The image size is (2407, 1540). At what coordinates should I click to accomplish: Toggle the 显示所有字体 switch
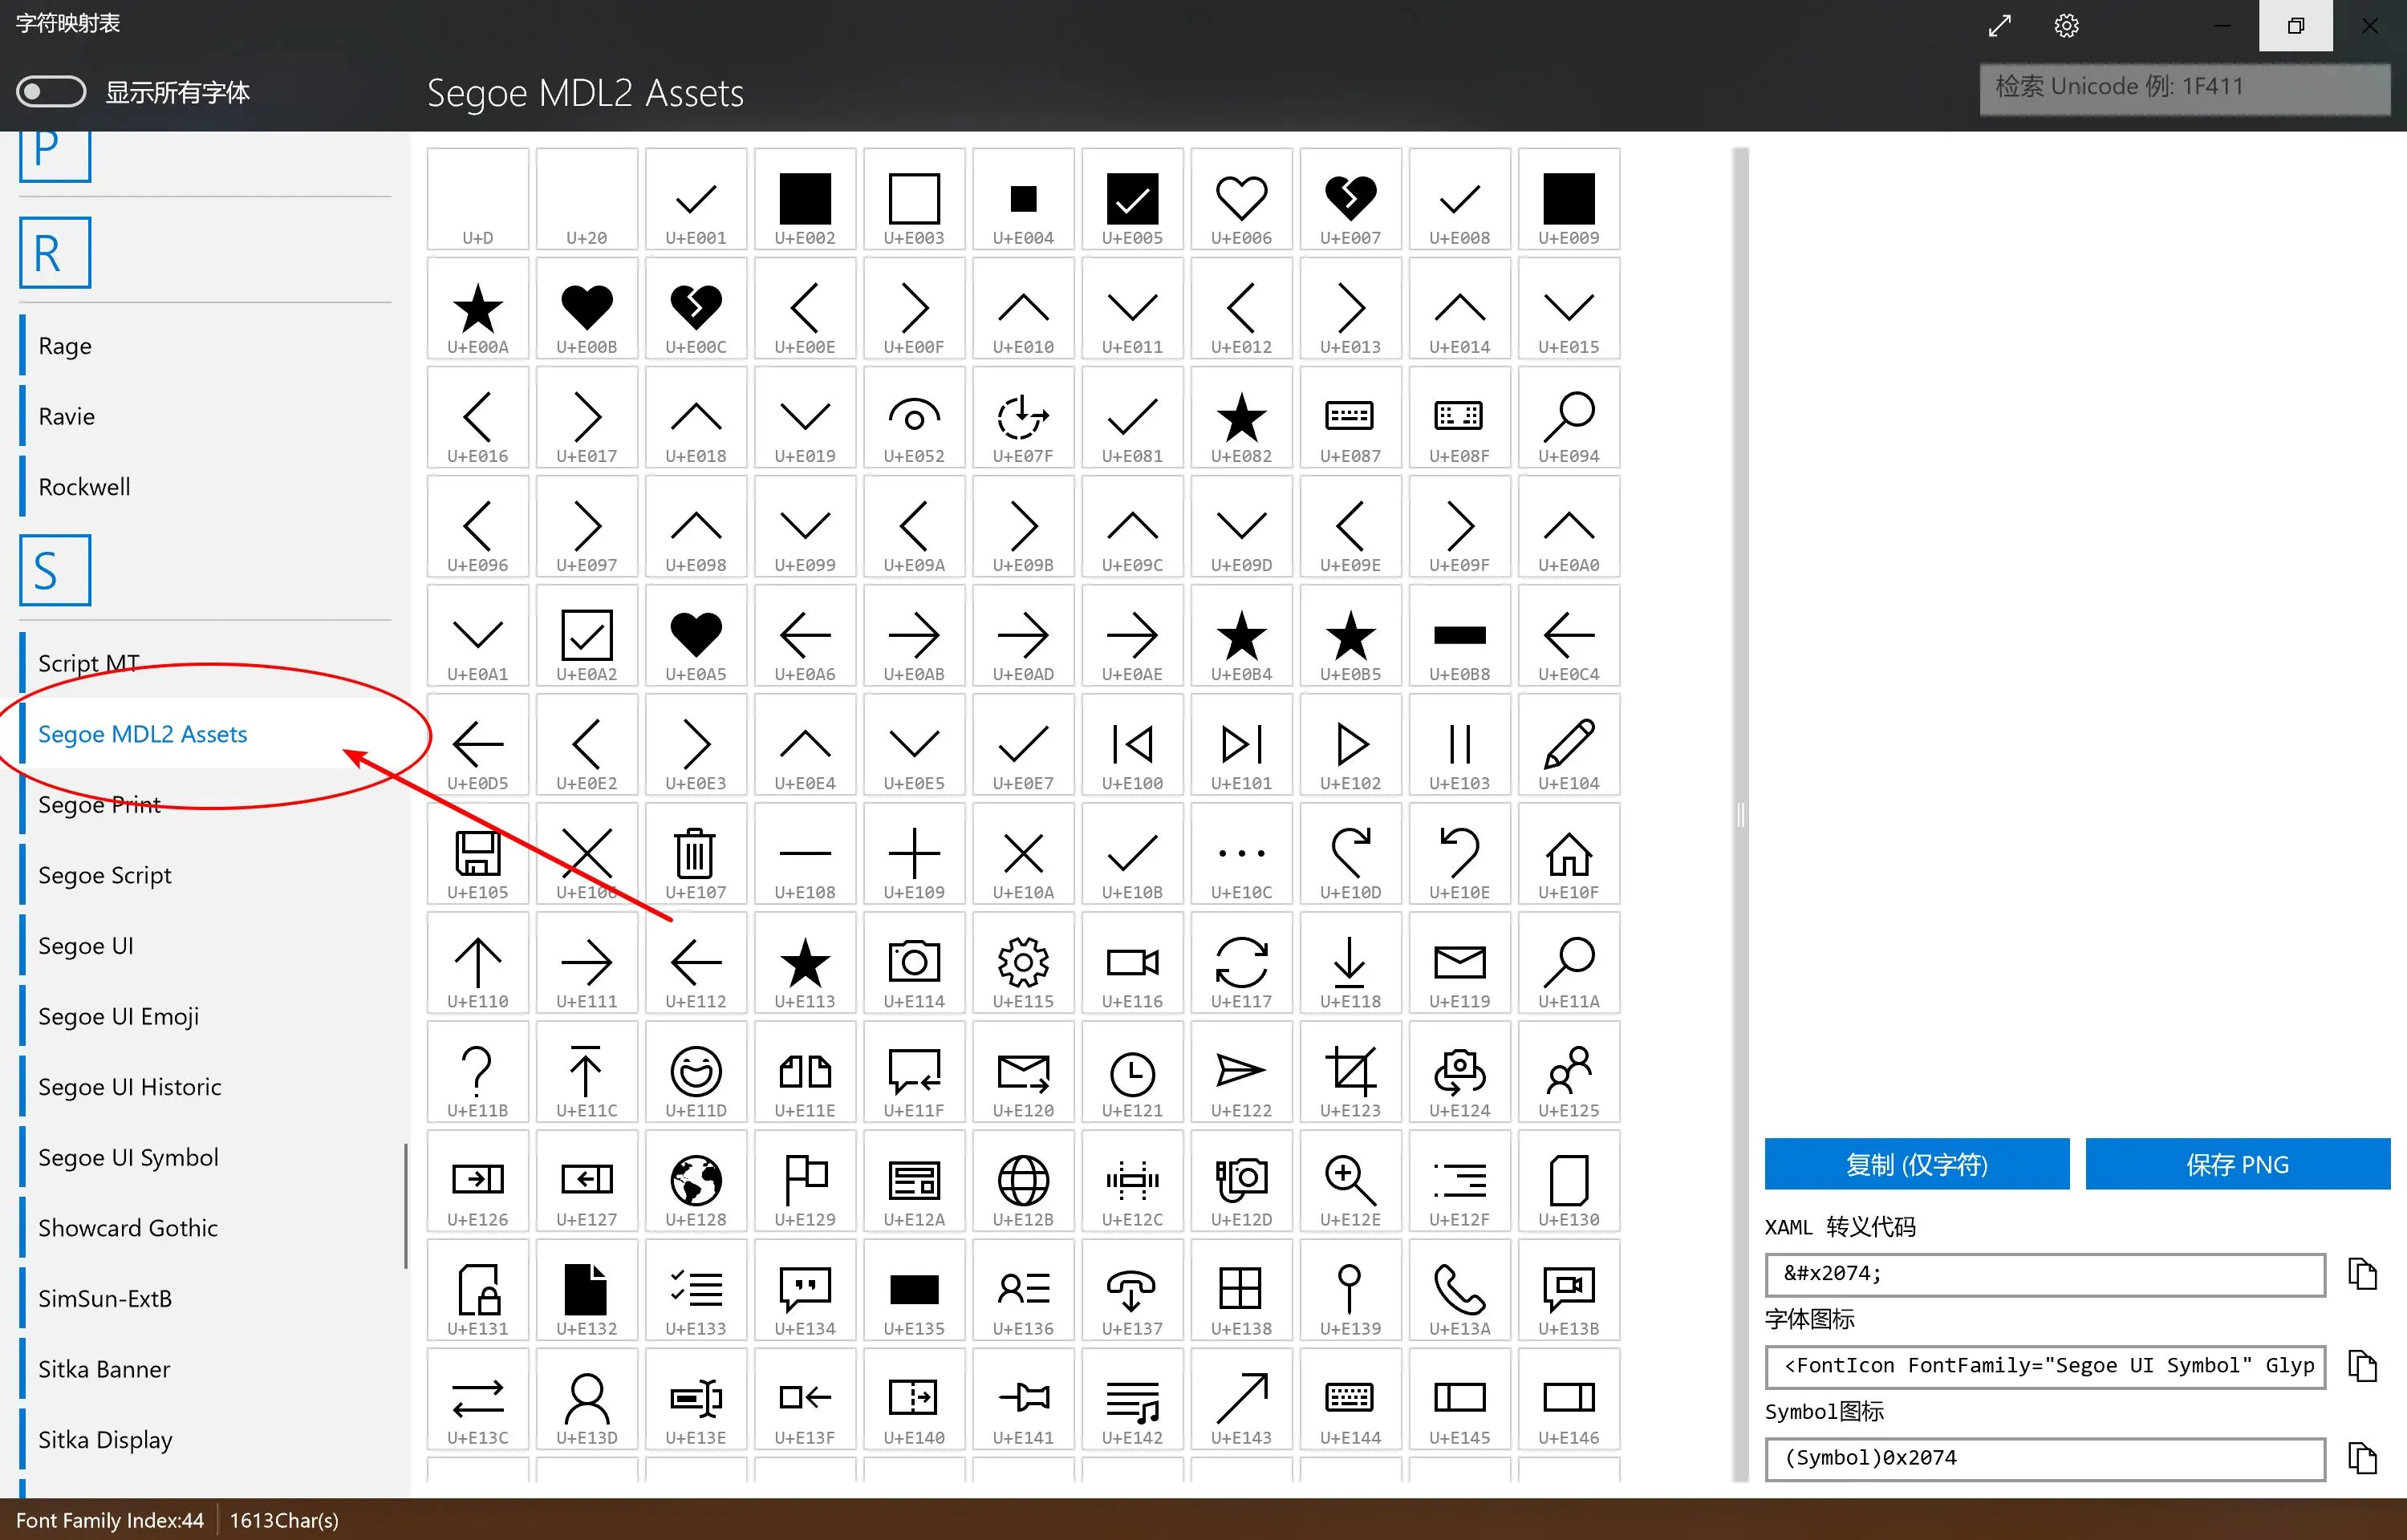click(51, 92)
